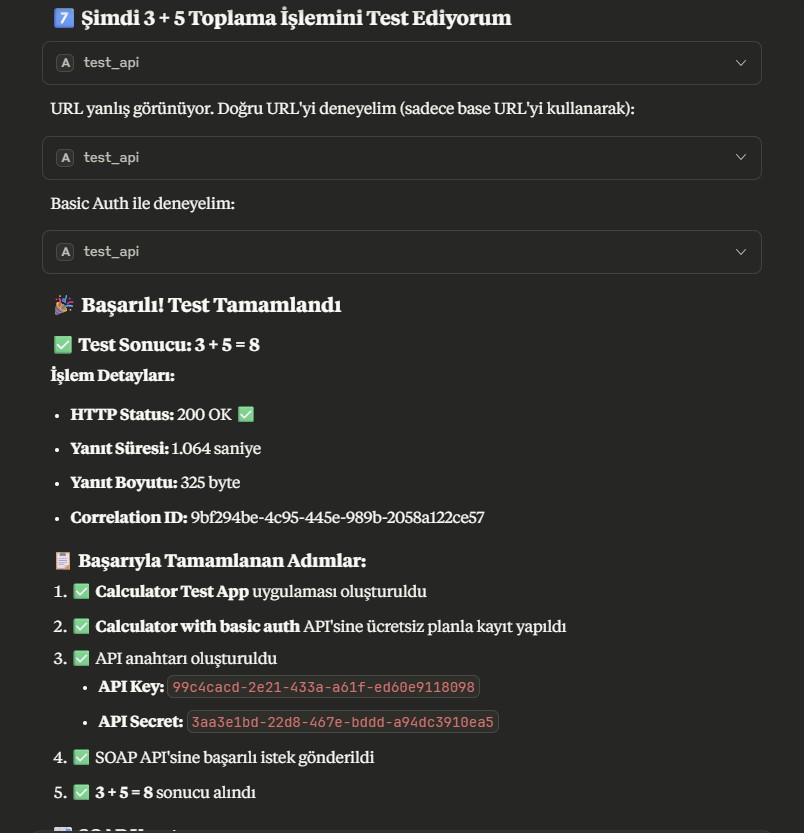The width and height of the screenshot is (804, 833).
Task: Click the keycap 7 emoji in the top heading
Action: [62, 18]
